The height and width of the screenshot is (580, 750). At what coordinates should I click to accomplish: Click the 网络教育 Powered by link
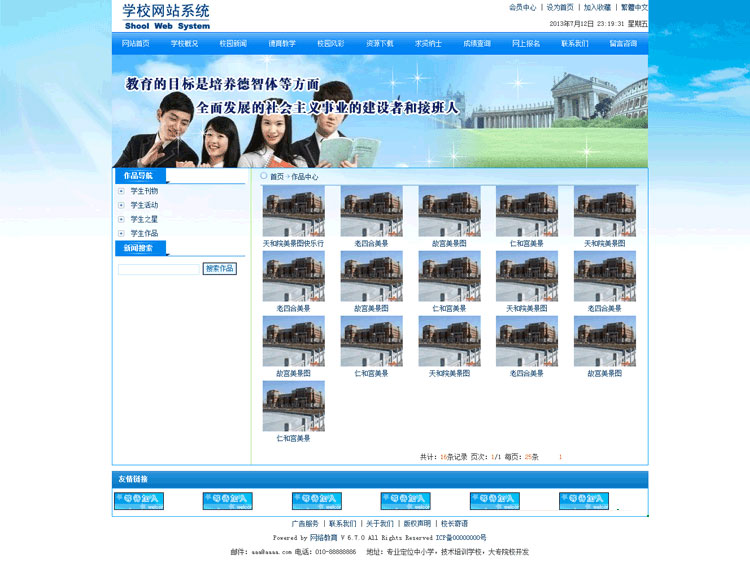(x=323, y=538)
